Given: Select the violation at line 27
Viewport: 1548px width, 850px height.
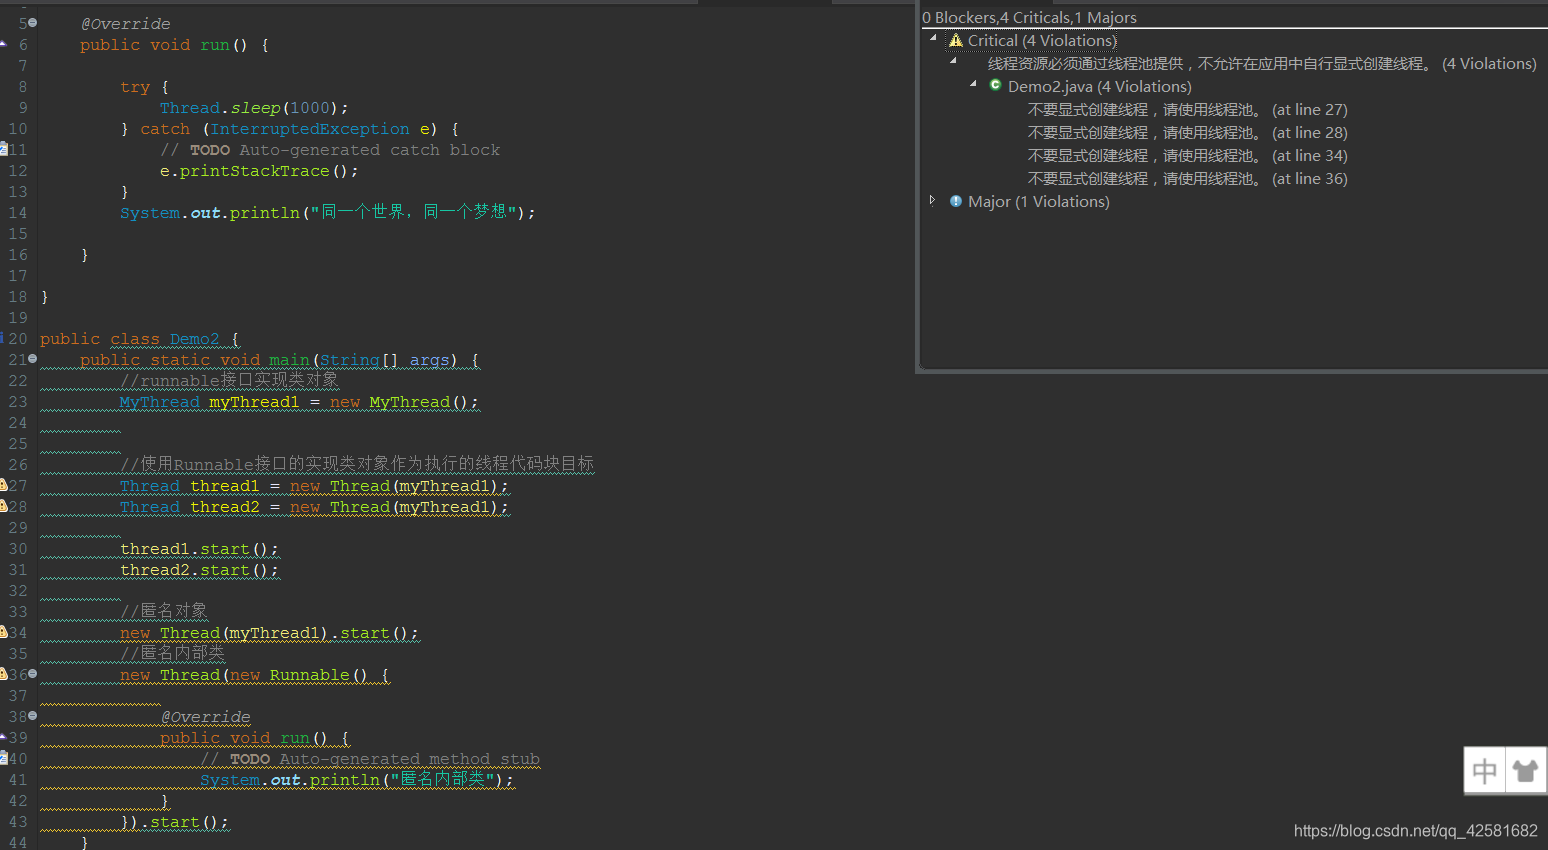Looking at the screenshot, I should [x=1187, y=110].
